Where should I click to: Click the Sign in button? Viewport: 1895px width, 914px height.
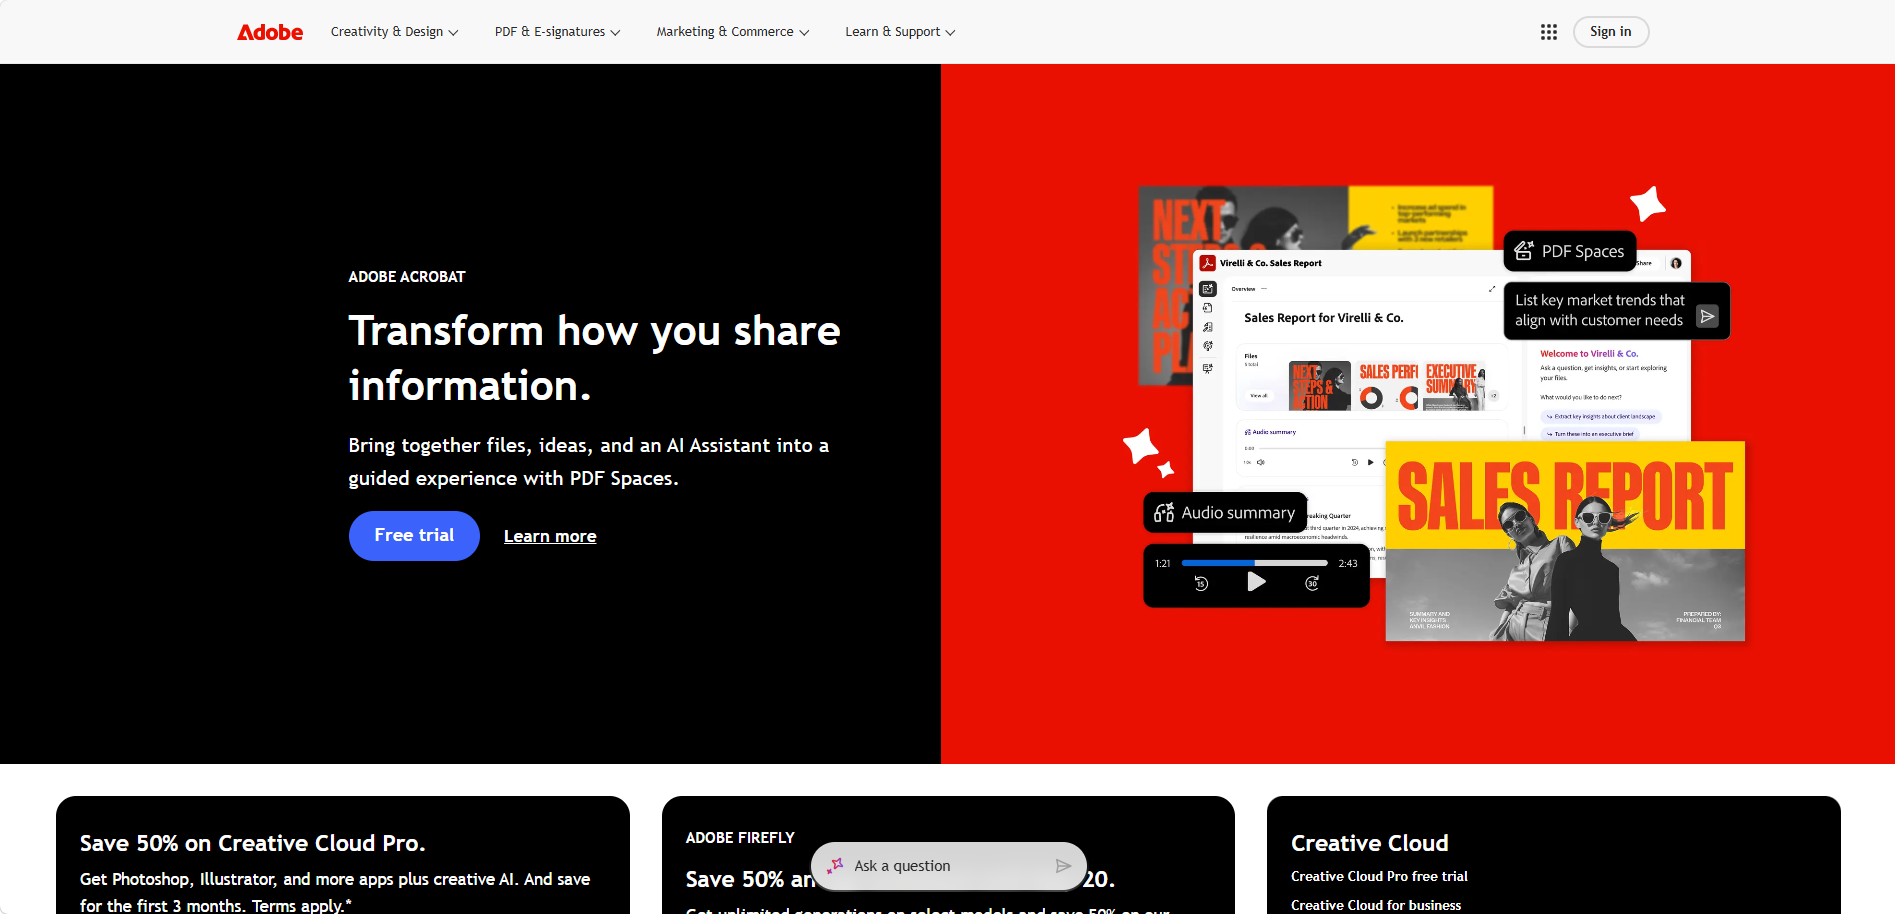pyautogui.click(x=1610, y=32)
